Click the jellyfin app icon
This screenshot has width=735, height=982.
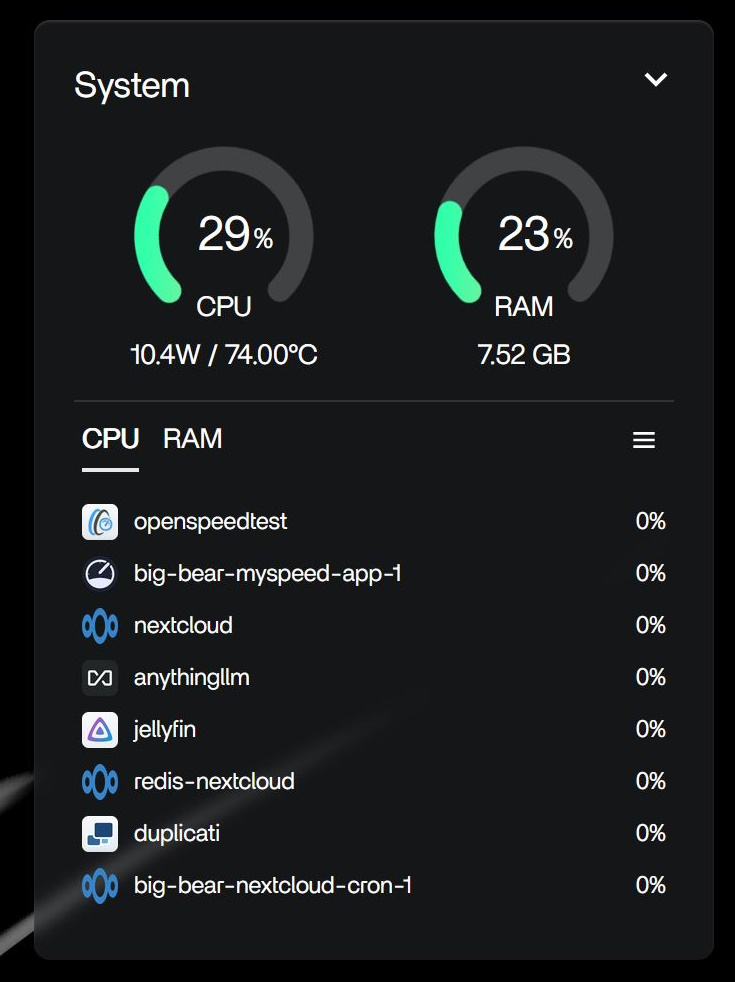100,730
